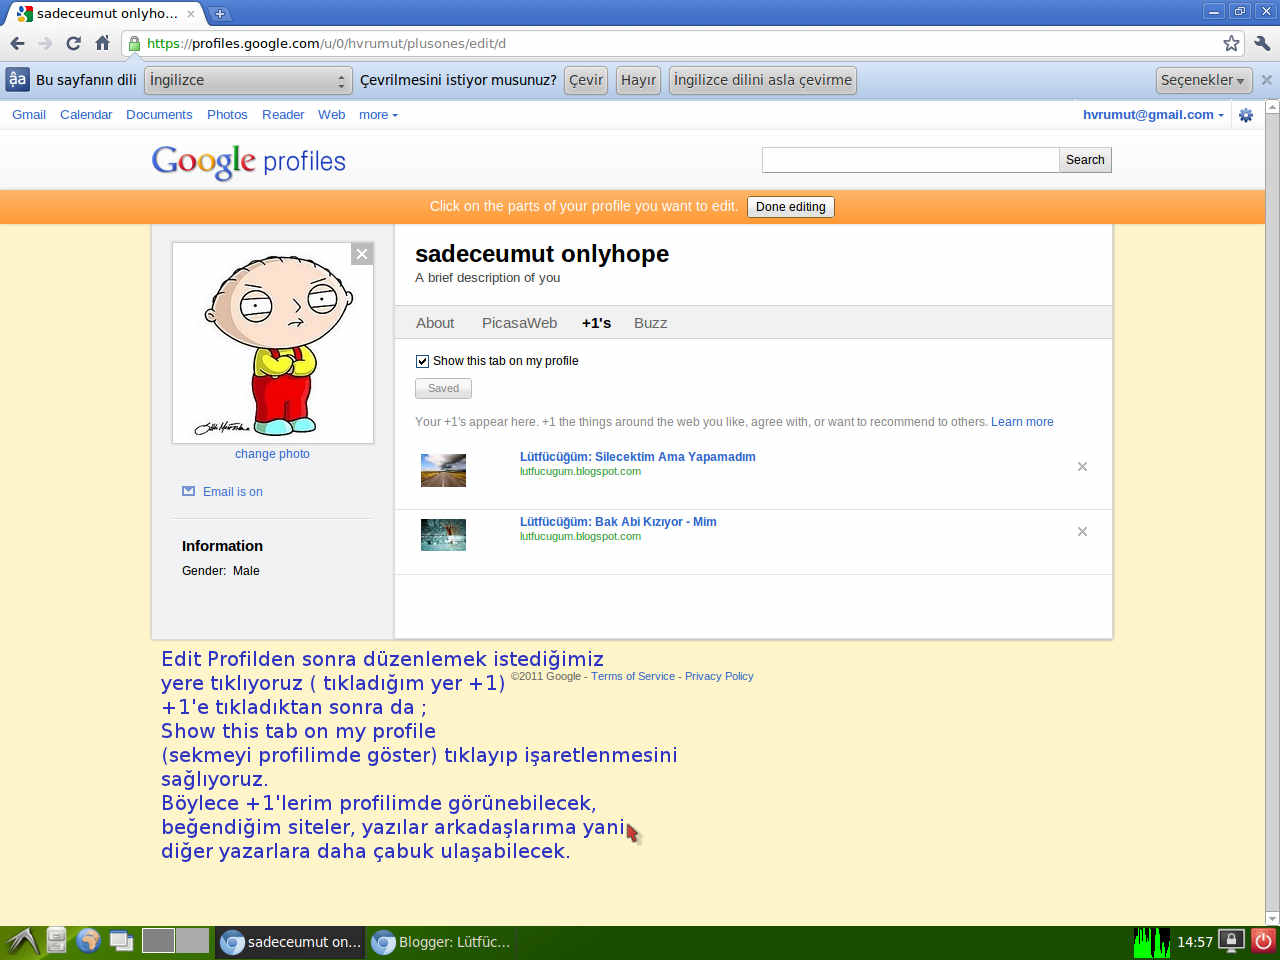This screenshot has width=1280, height=960.
Task: Show the desktop from the taskbar icon
Action: coord(121,941)
